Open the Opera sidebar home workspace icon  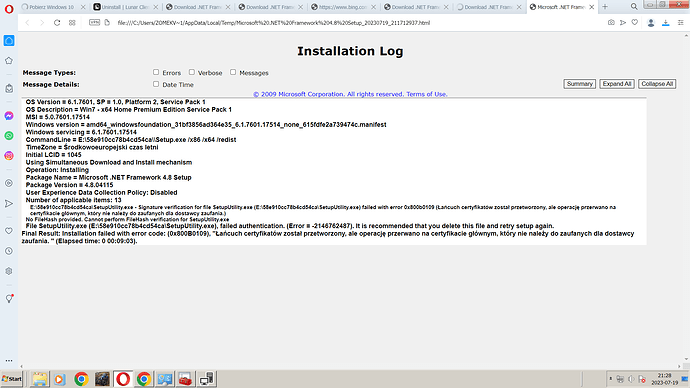click(9, 40)
